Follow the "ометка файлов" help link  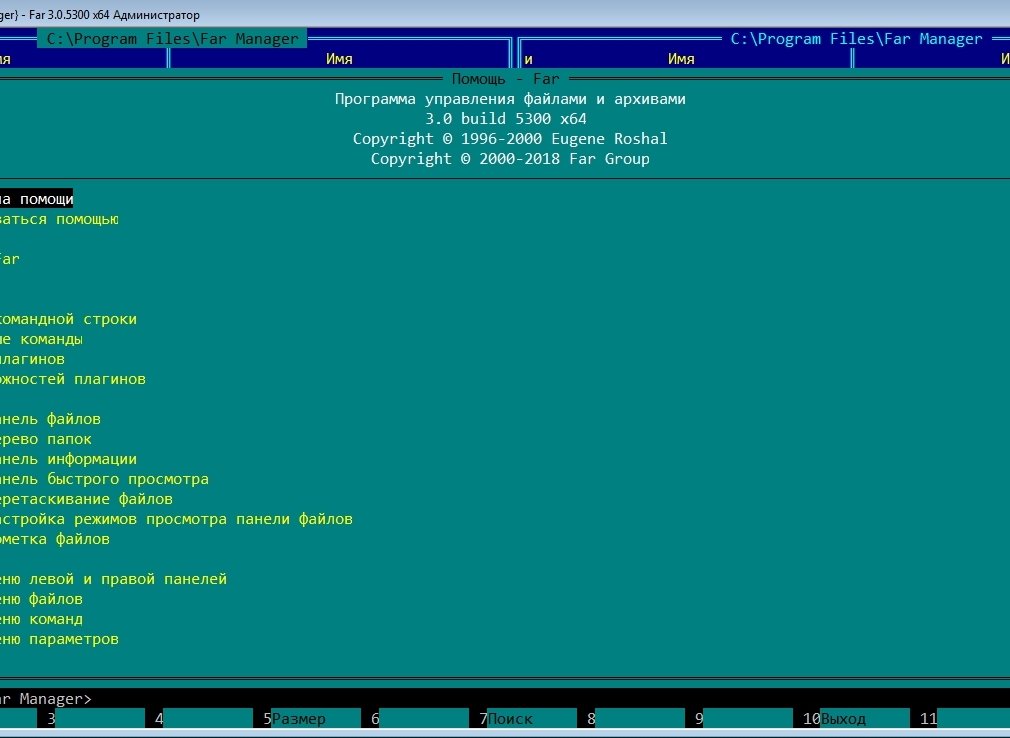55,538
